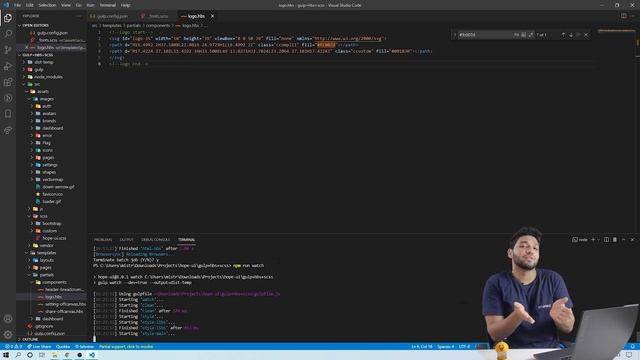Open Run and Debug in the activity bar
This screenshot has width=640, height=360.
coord(8,66)
